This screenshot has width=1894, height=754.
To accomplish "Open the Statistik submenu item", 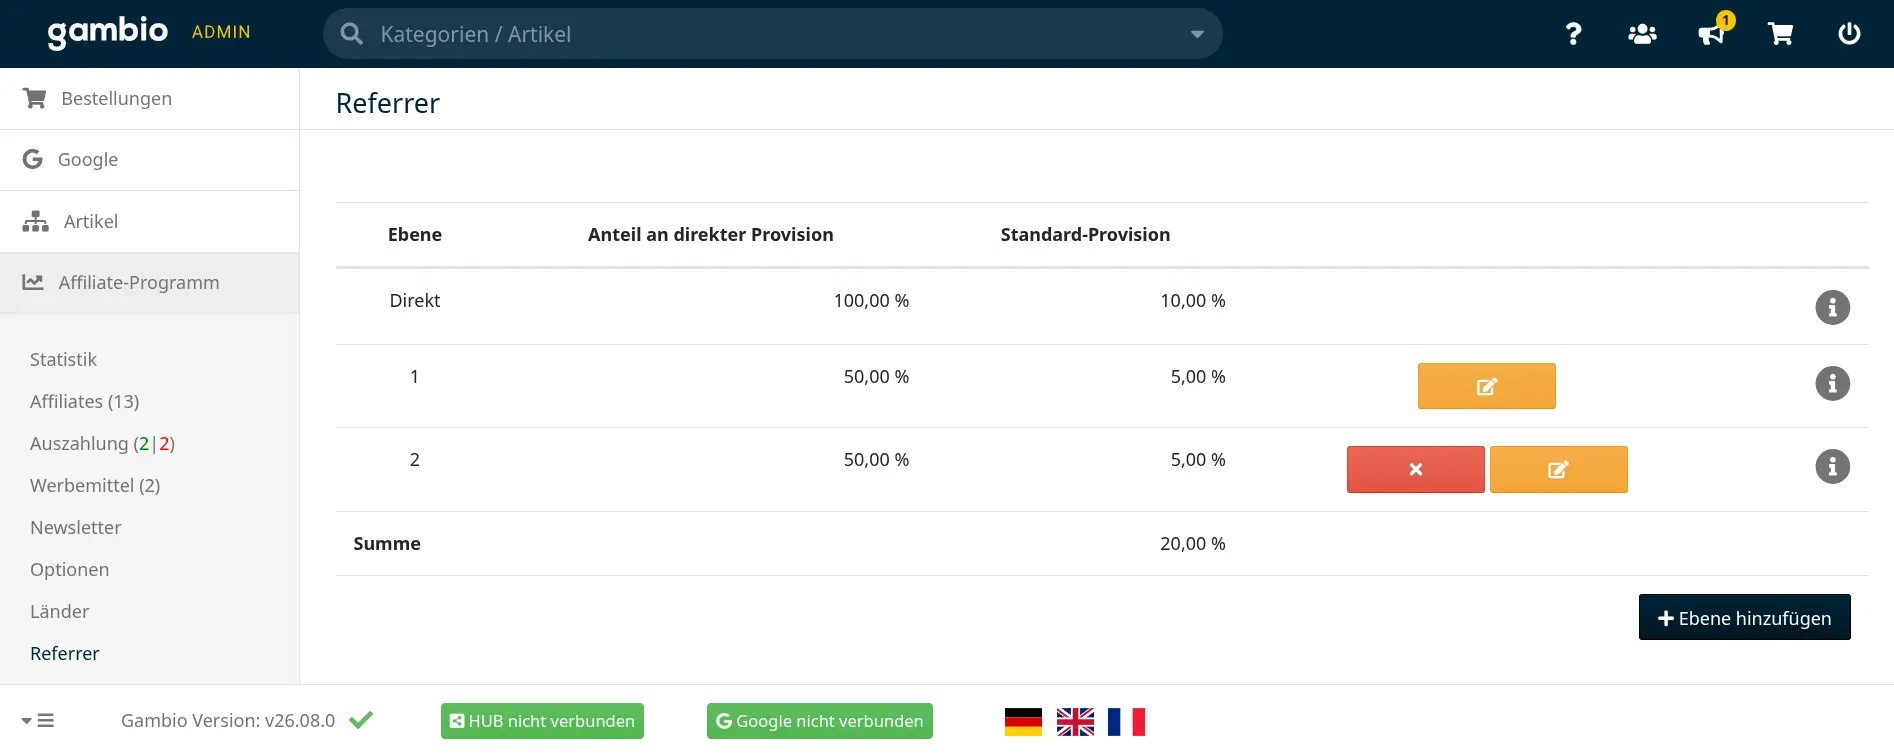I will pyautogui.click(x=63, y=359).
